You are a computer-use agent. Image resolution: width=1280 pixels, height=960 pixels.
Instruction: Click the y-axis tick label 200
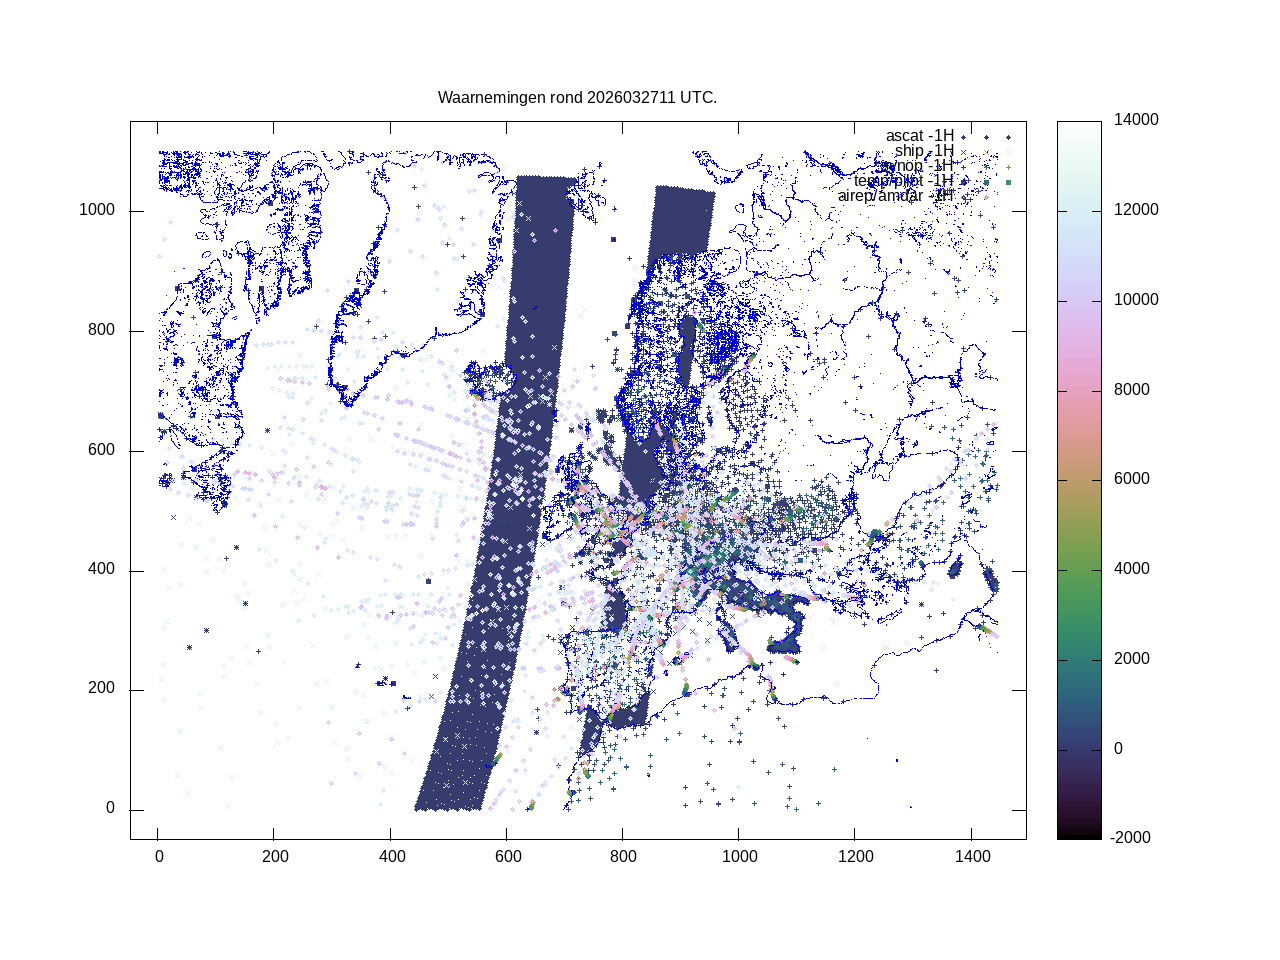coord(101,689)
